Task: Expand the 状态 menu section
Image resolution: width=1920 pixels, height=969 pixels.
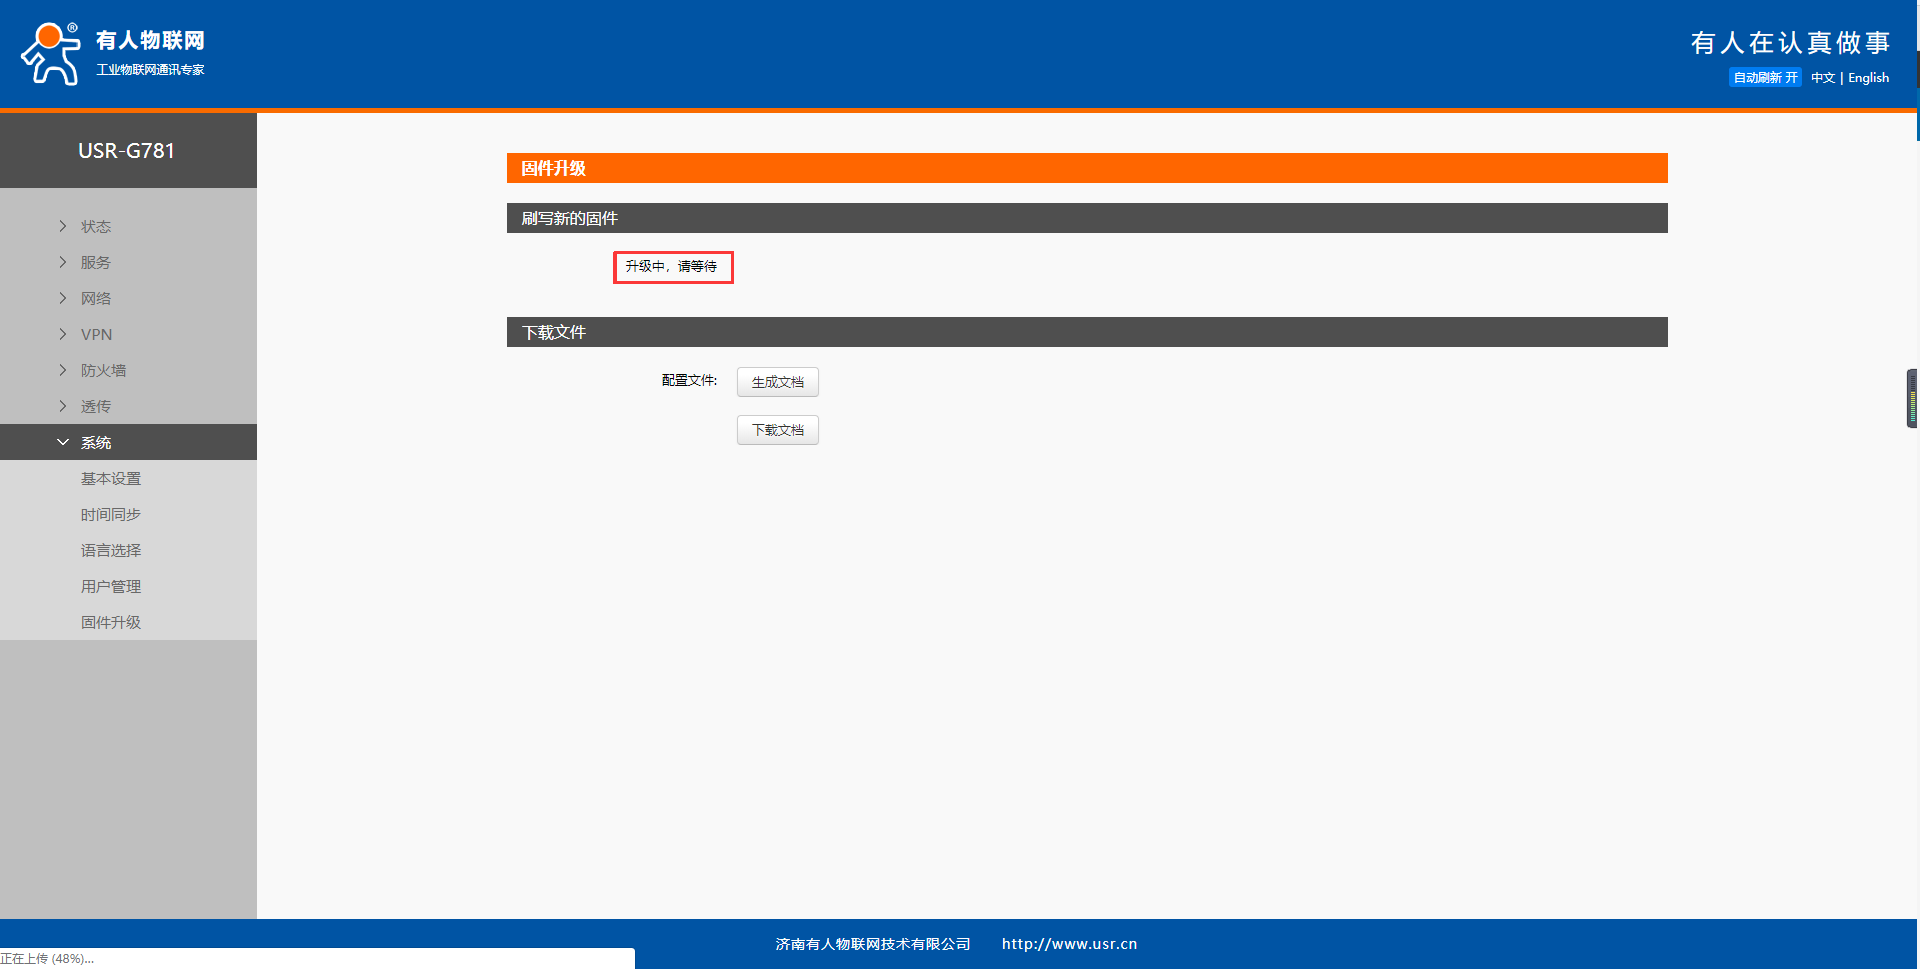Action: 96,227
